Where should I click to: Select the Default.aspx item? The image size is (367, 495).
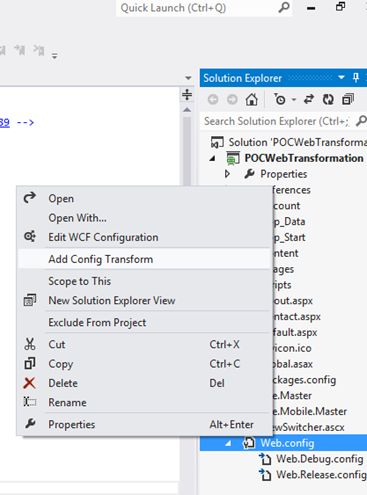coord(295,332)
